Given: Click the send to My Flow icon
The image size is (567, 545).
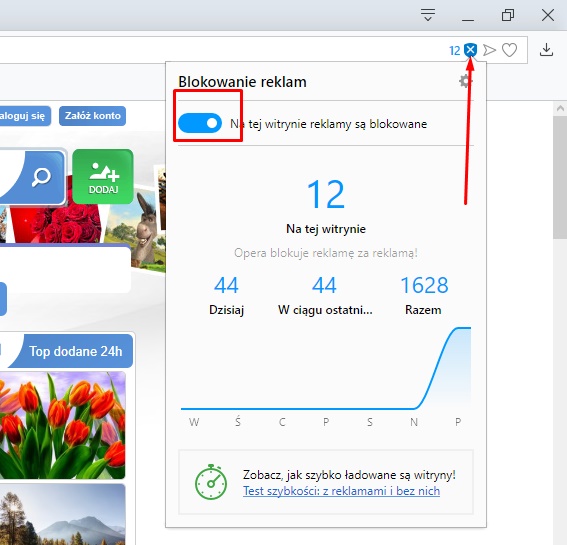Looking at the screenshot, I should coord(489,50).
